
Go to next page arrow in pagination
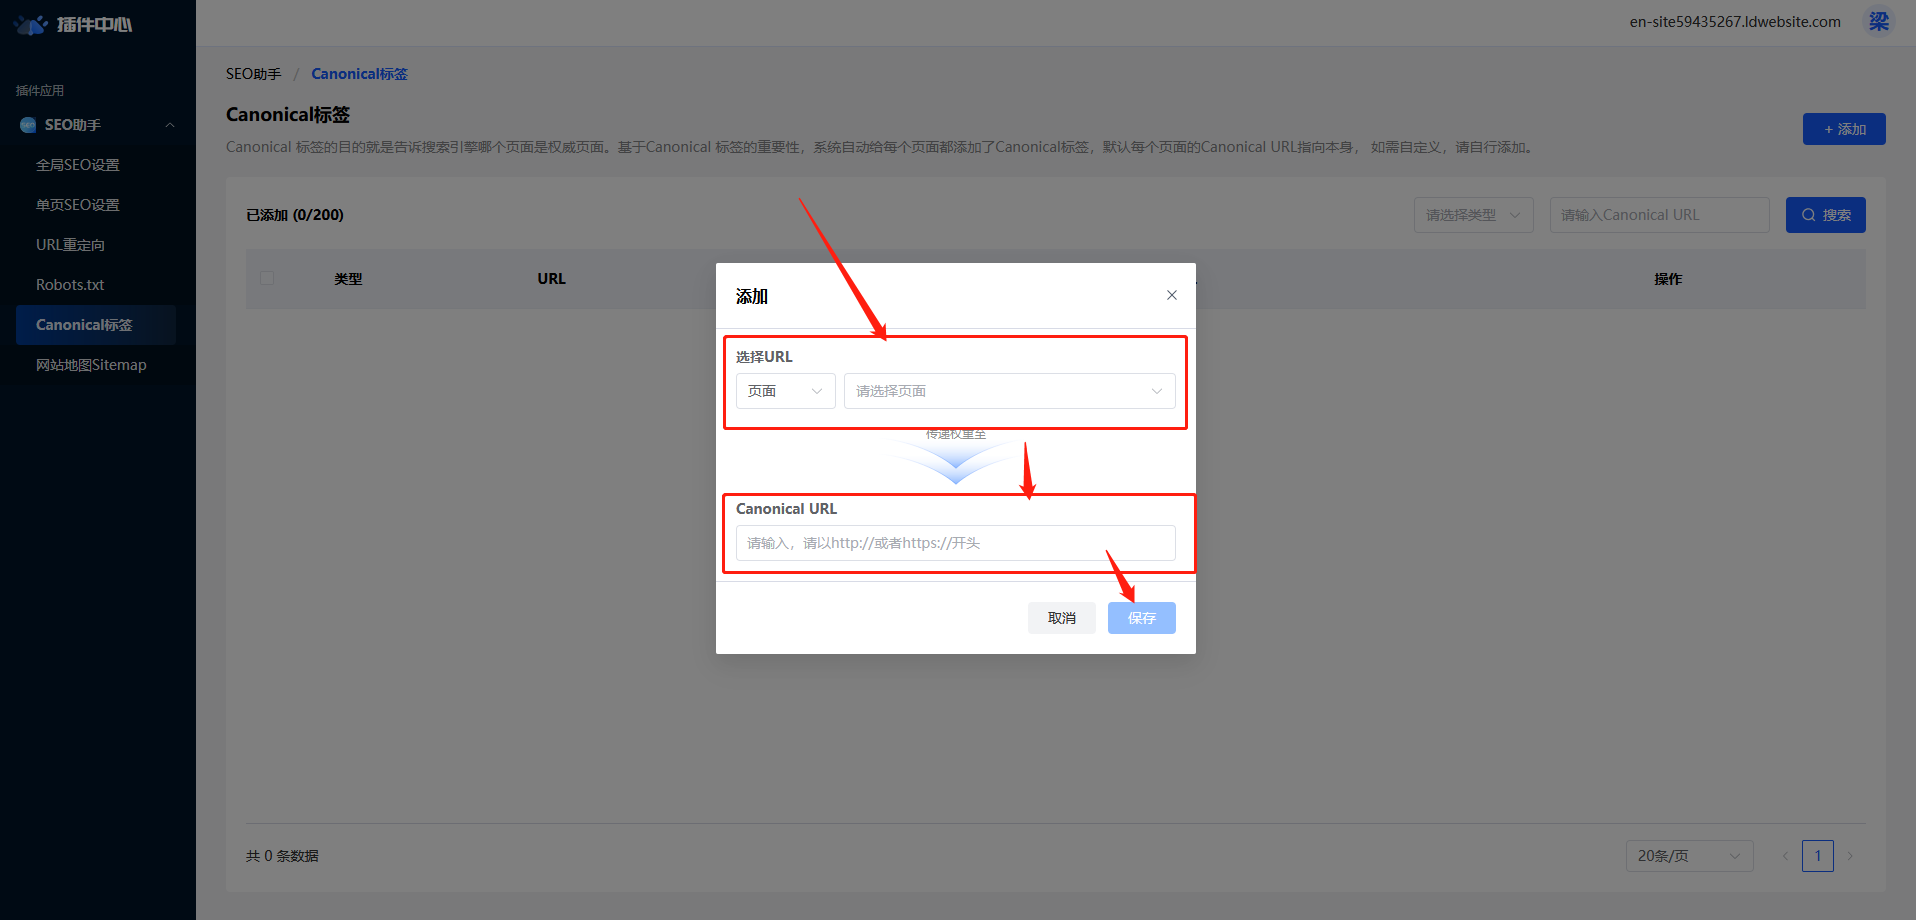(1850, 856)
